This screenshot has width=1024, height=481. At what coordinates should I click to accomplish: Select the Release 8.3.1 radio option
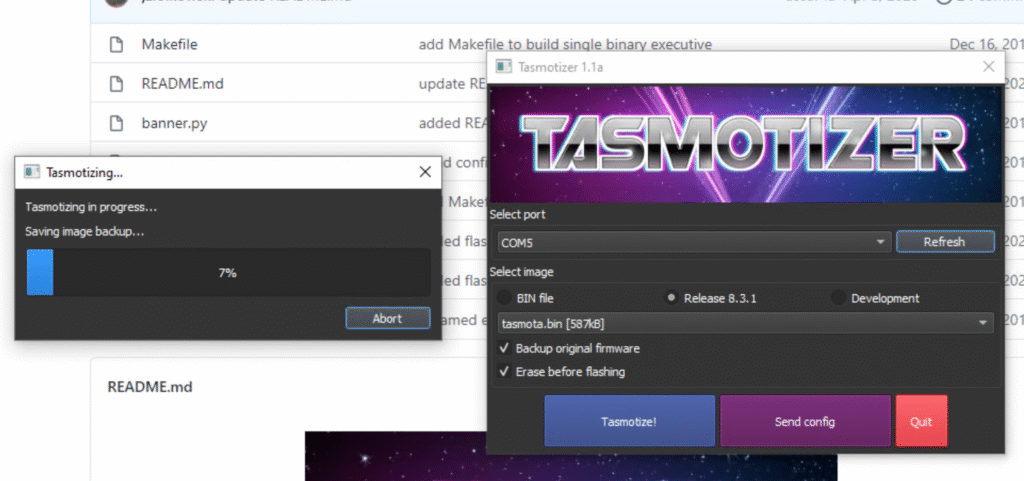(671, 298)
